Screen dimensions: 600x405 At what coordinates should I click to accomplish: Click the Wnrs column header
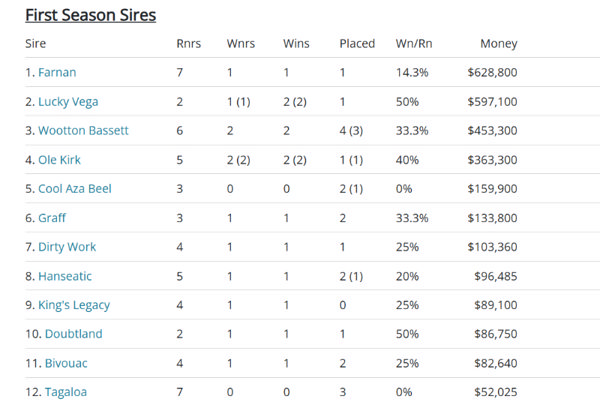(x=241, y=44)
